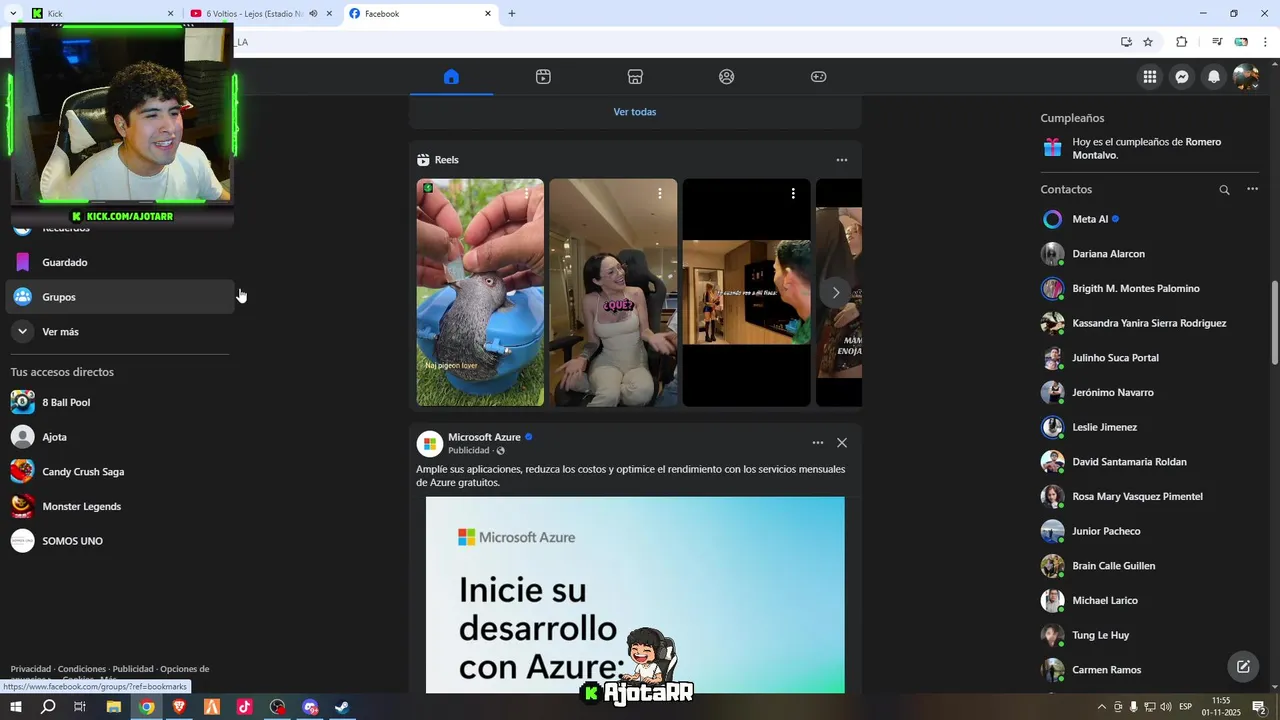Open the Reels section three-dot menu
This screenshot has width=1280, height=720.
842,160
